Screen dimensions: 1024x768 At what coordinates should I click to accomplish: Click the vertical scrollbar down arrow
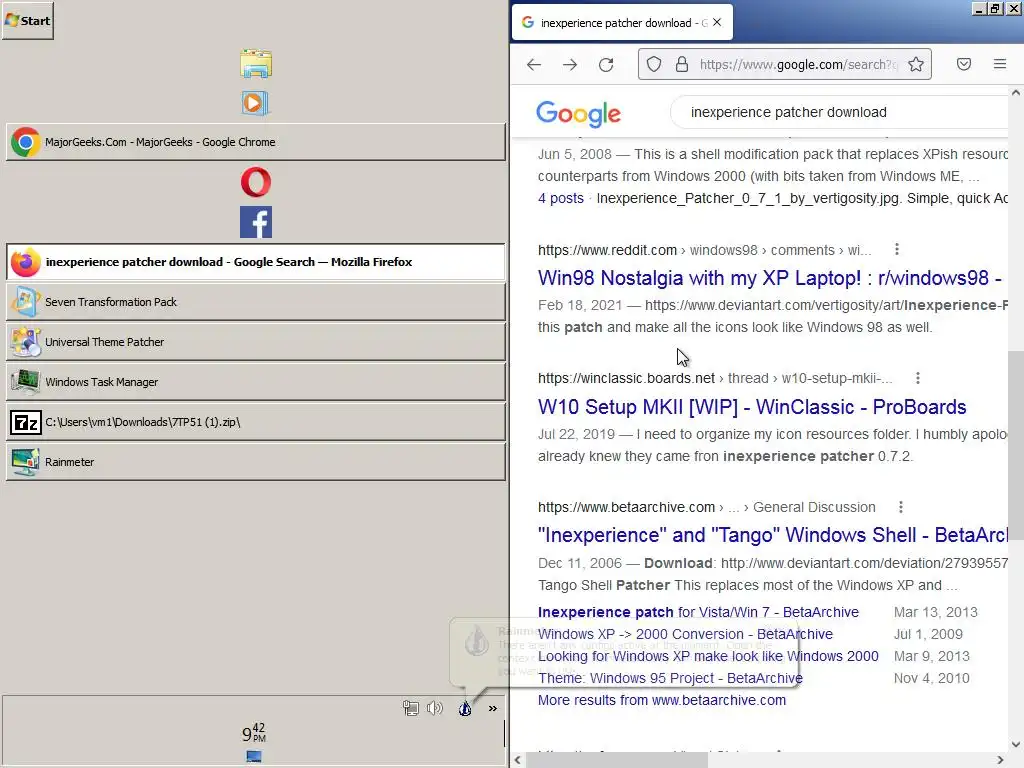tap(1016, 744)
